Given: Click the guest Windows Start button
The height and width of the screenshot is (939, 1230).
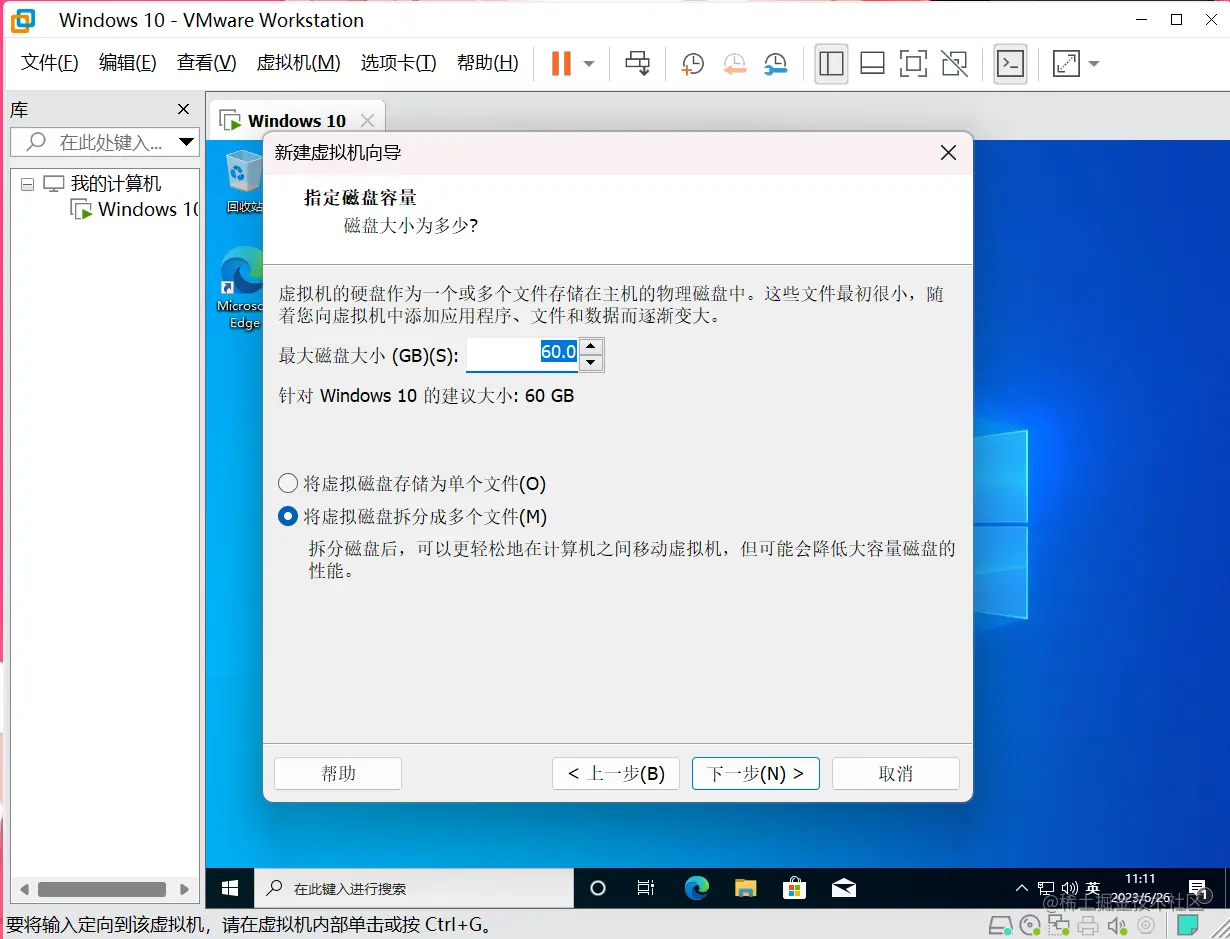Looking at the screenshot, I should click(x=230, y=888).
